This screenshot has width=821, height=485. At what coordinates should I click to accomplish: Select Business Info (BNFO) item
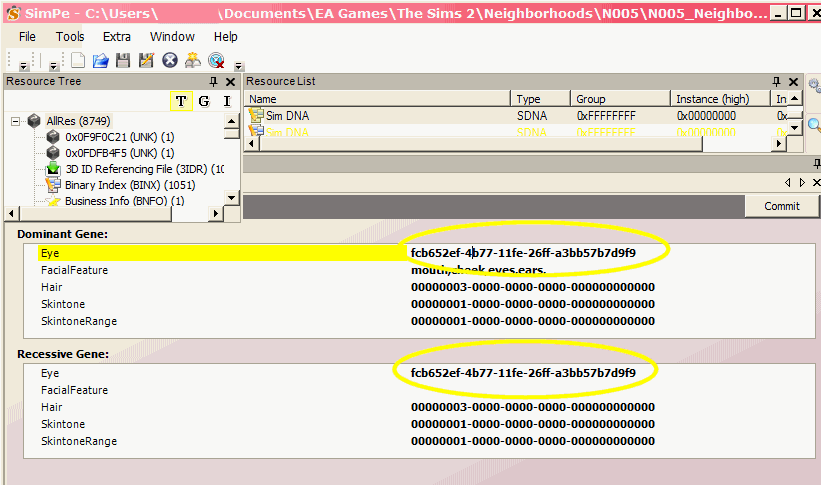coord(125,201)
